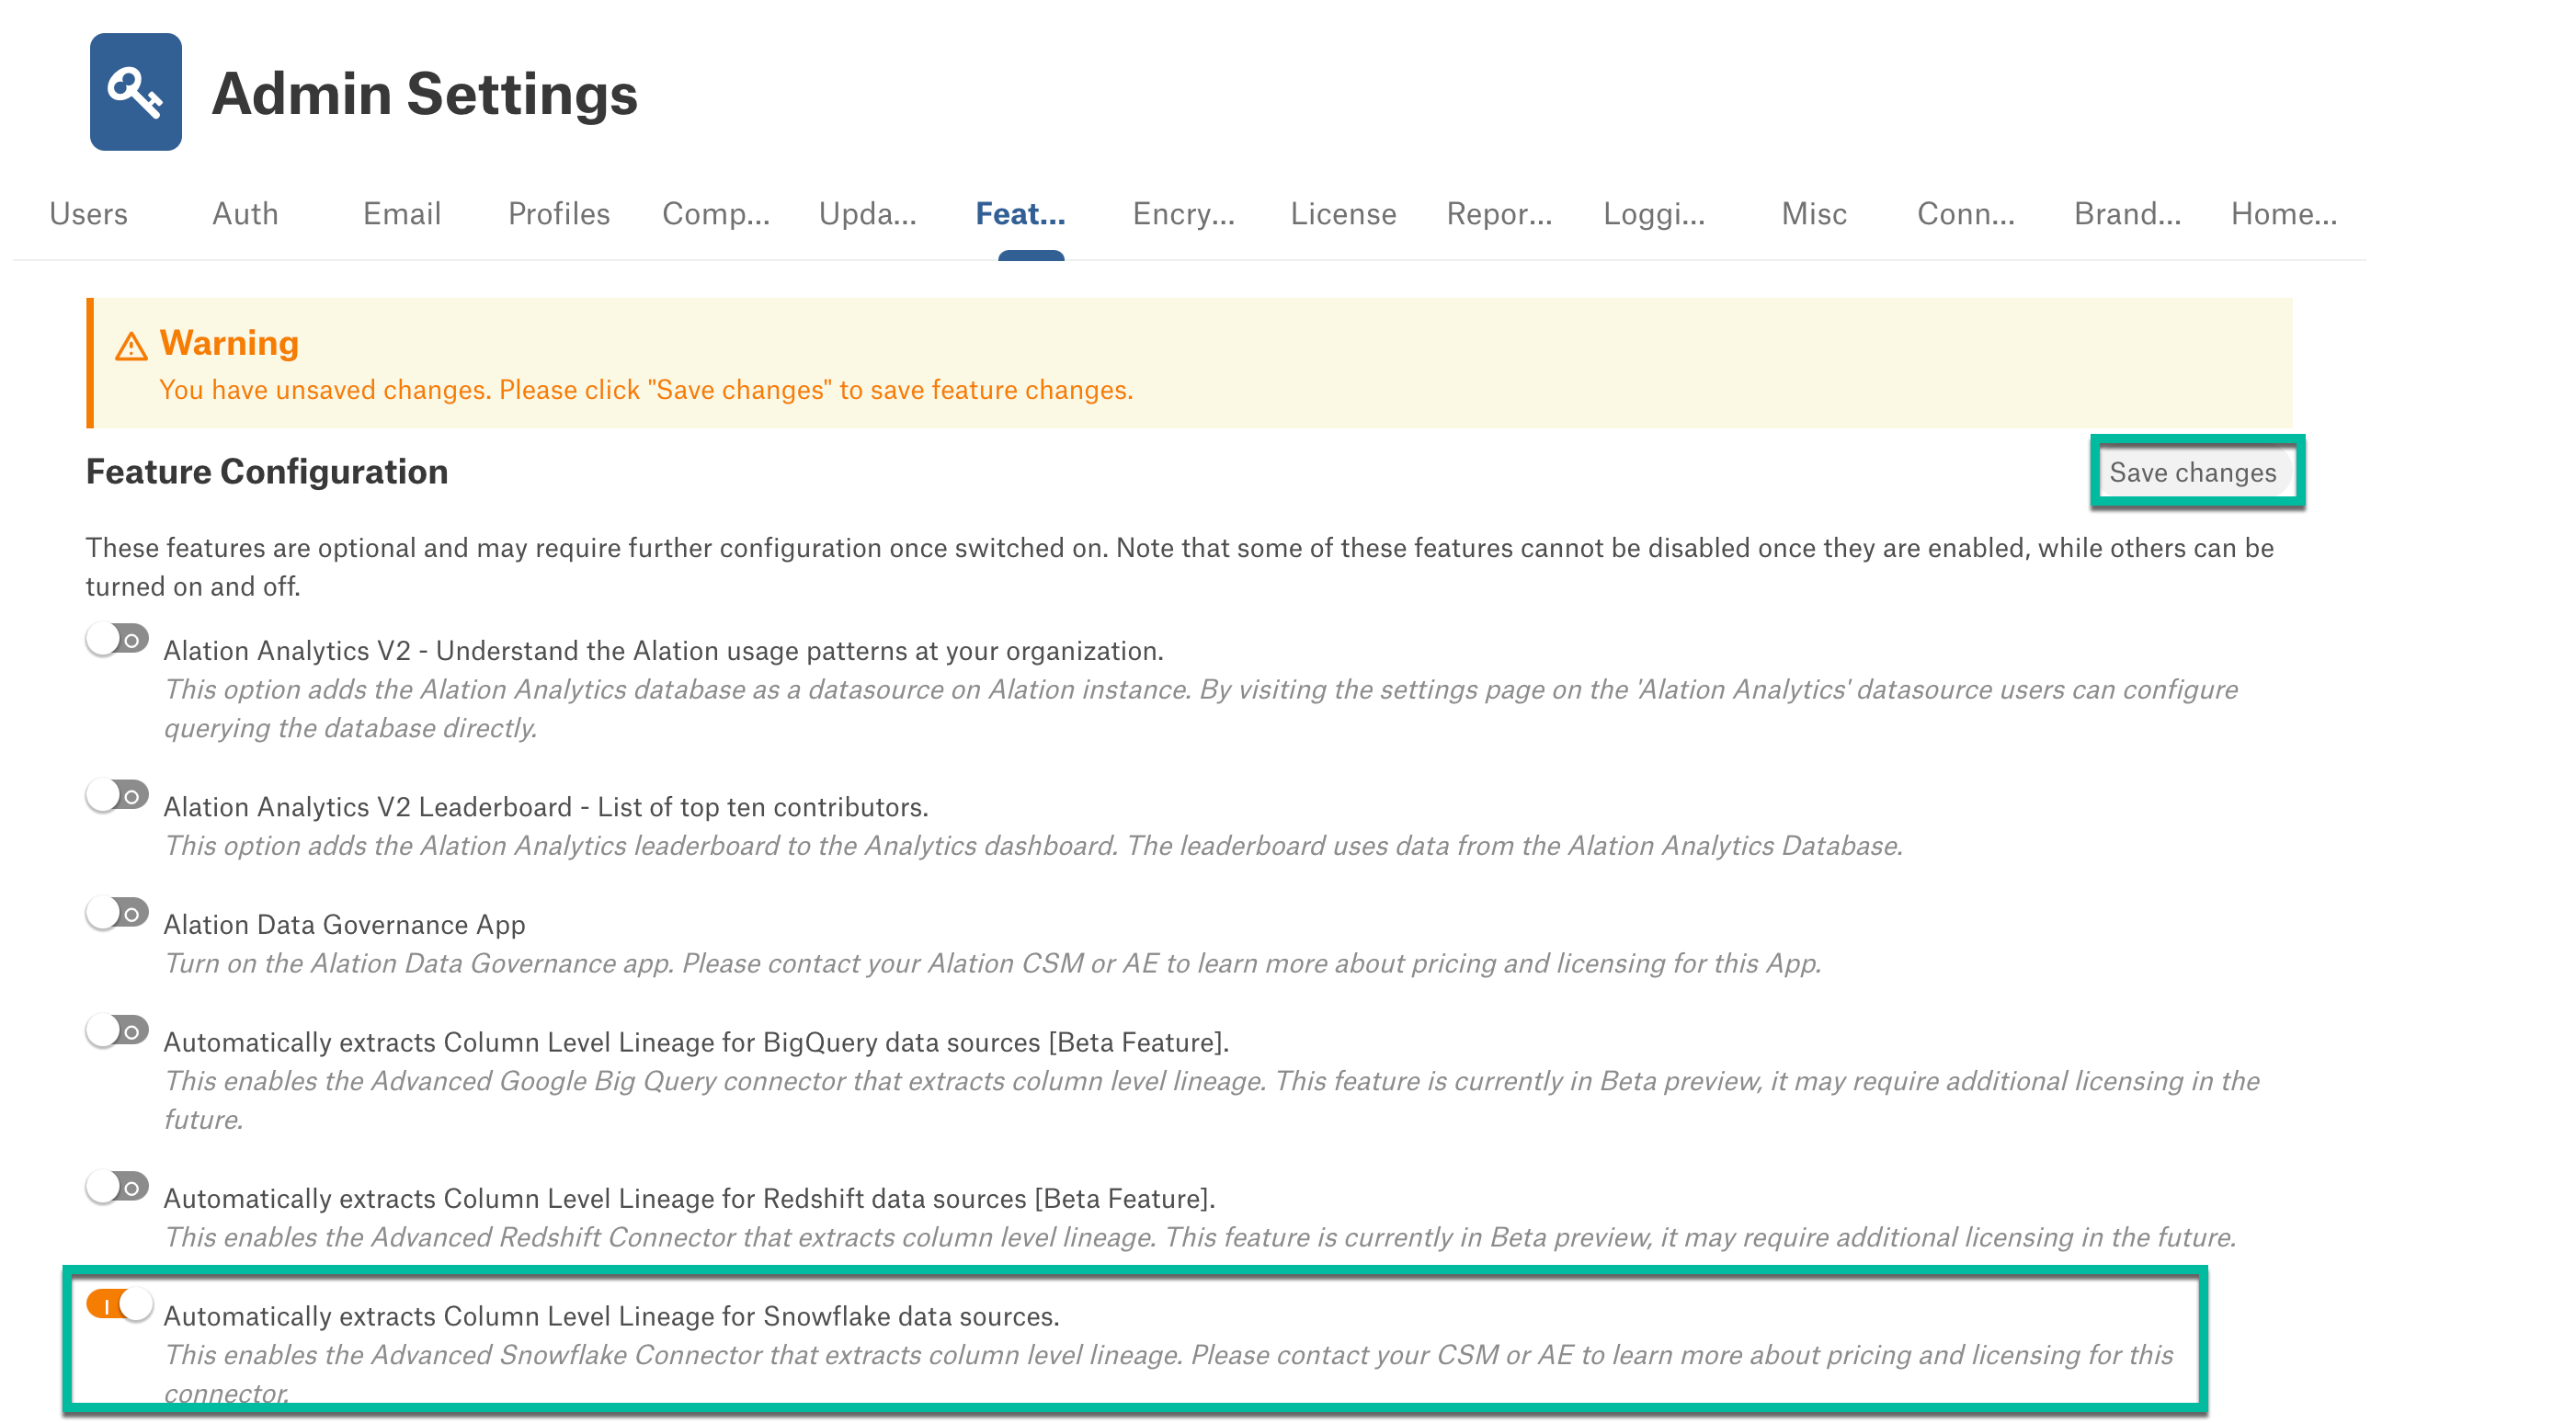Open the Repor... tab
This screenshot has width=2576, height=1423.
point(1499,214)
